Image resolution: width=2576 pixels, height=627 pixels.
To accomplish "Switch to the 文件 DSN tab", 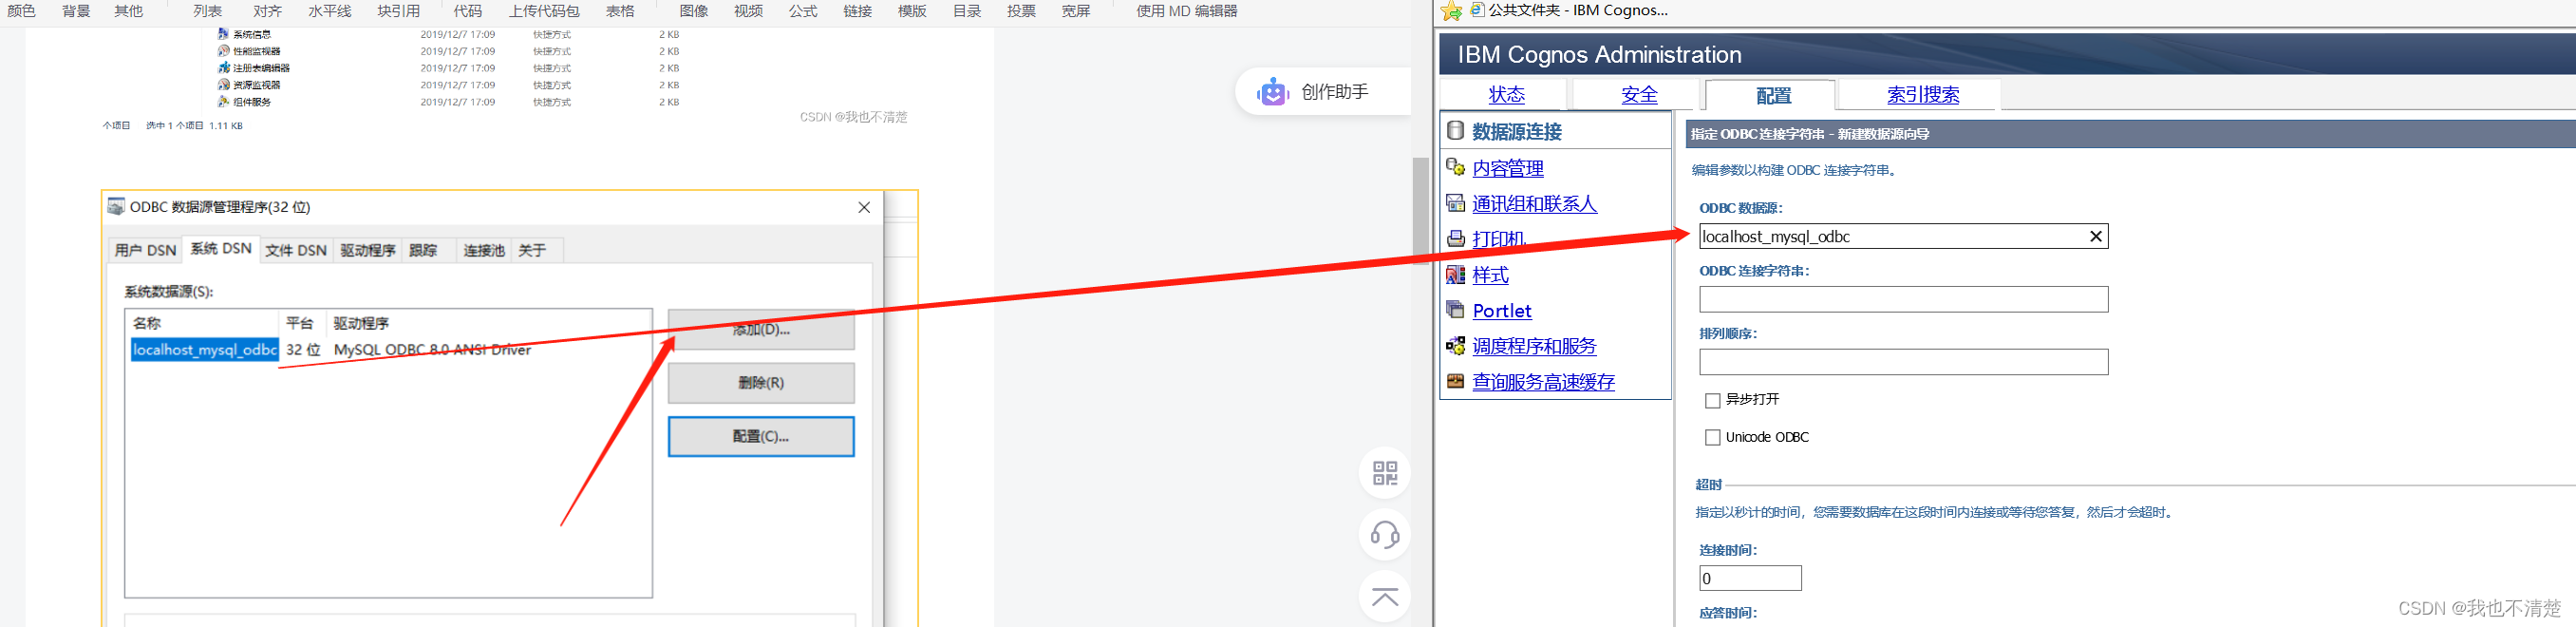I will pyautogui.click(x=296, y=250).
